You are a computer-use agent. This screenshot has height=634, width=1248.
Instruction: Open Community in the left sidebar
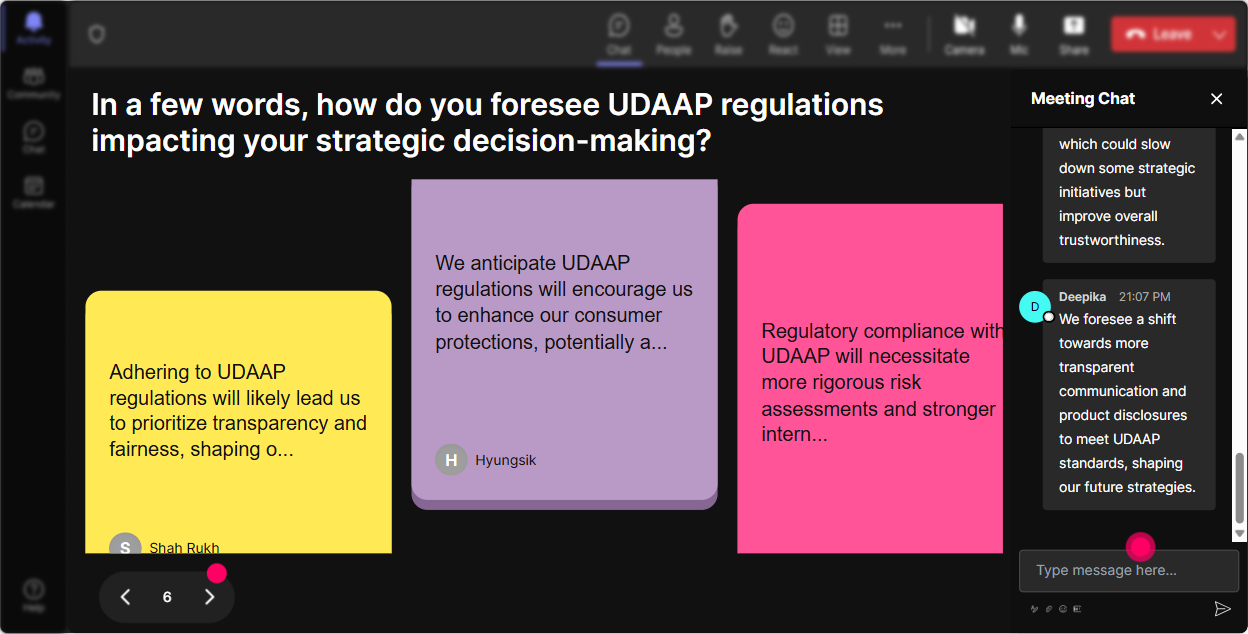(34, 83)
